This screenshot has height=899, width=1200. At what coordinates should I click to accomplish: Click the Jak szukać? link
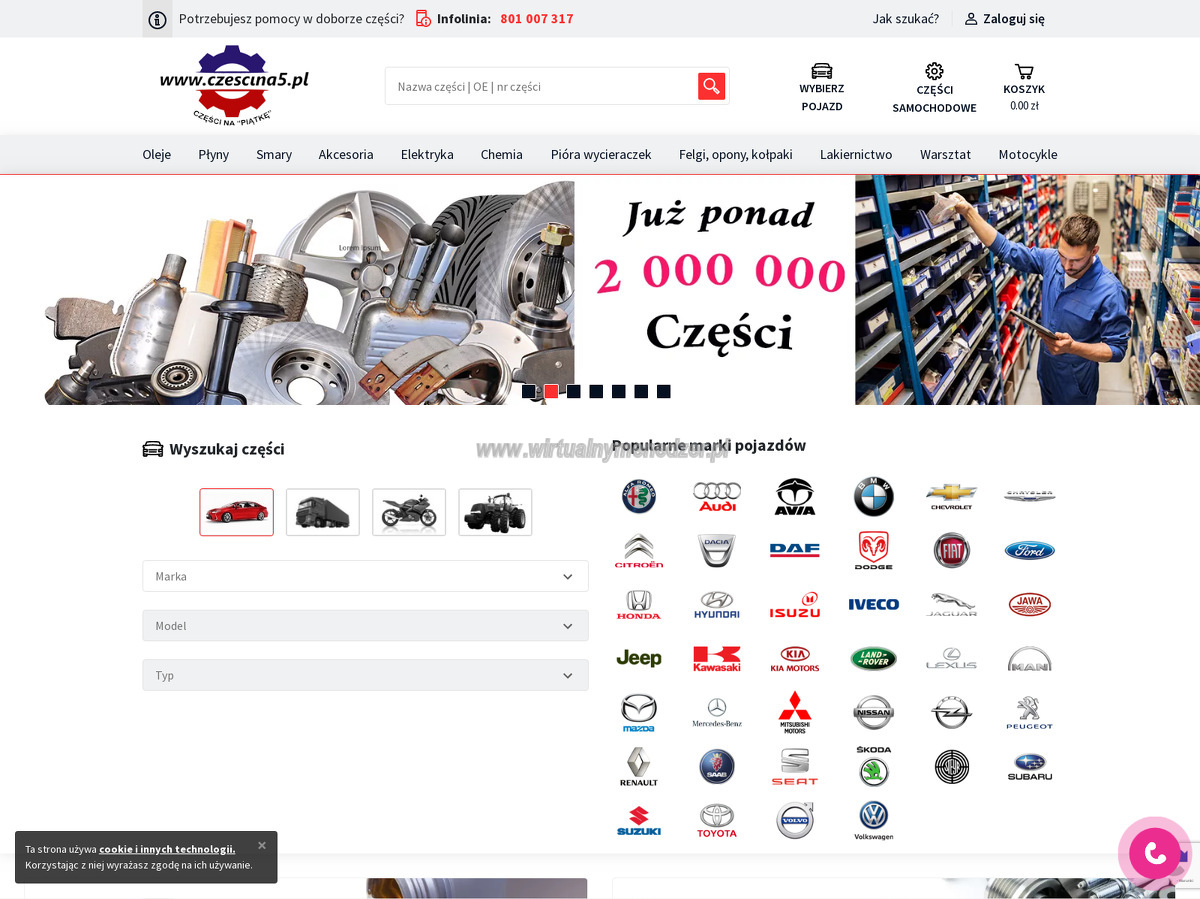pos(906,19)
